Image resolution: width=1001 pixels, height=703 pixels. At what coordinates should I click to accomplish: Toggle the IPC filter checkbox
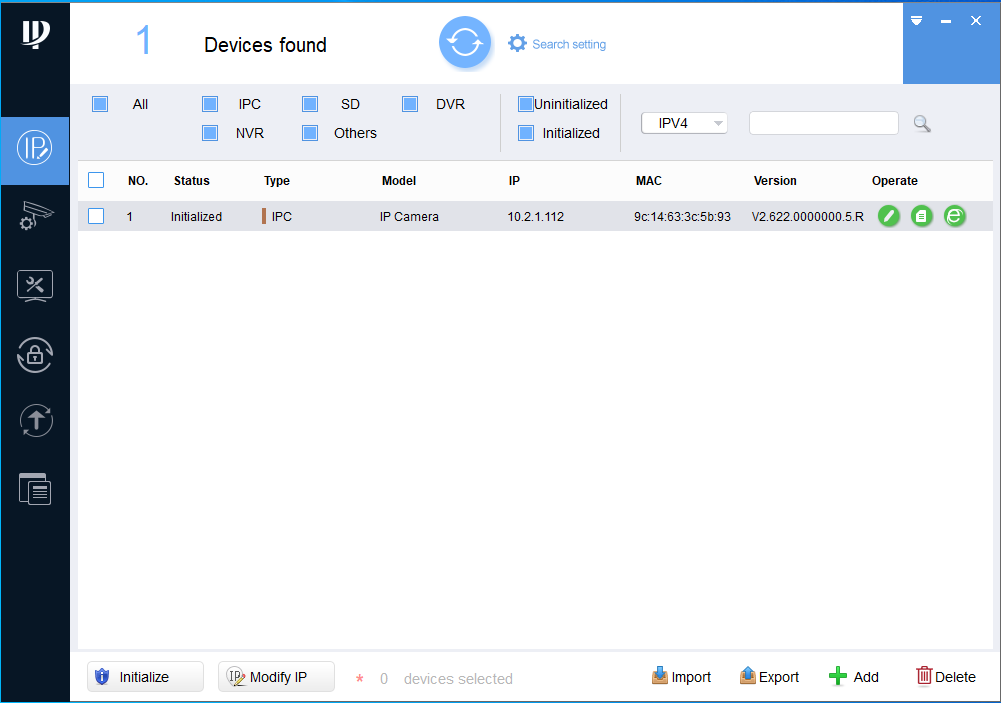tap(209, 104)
